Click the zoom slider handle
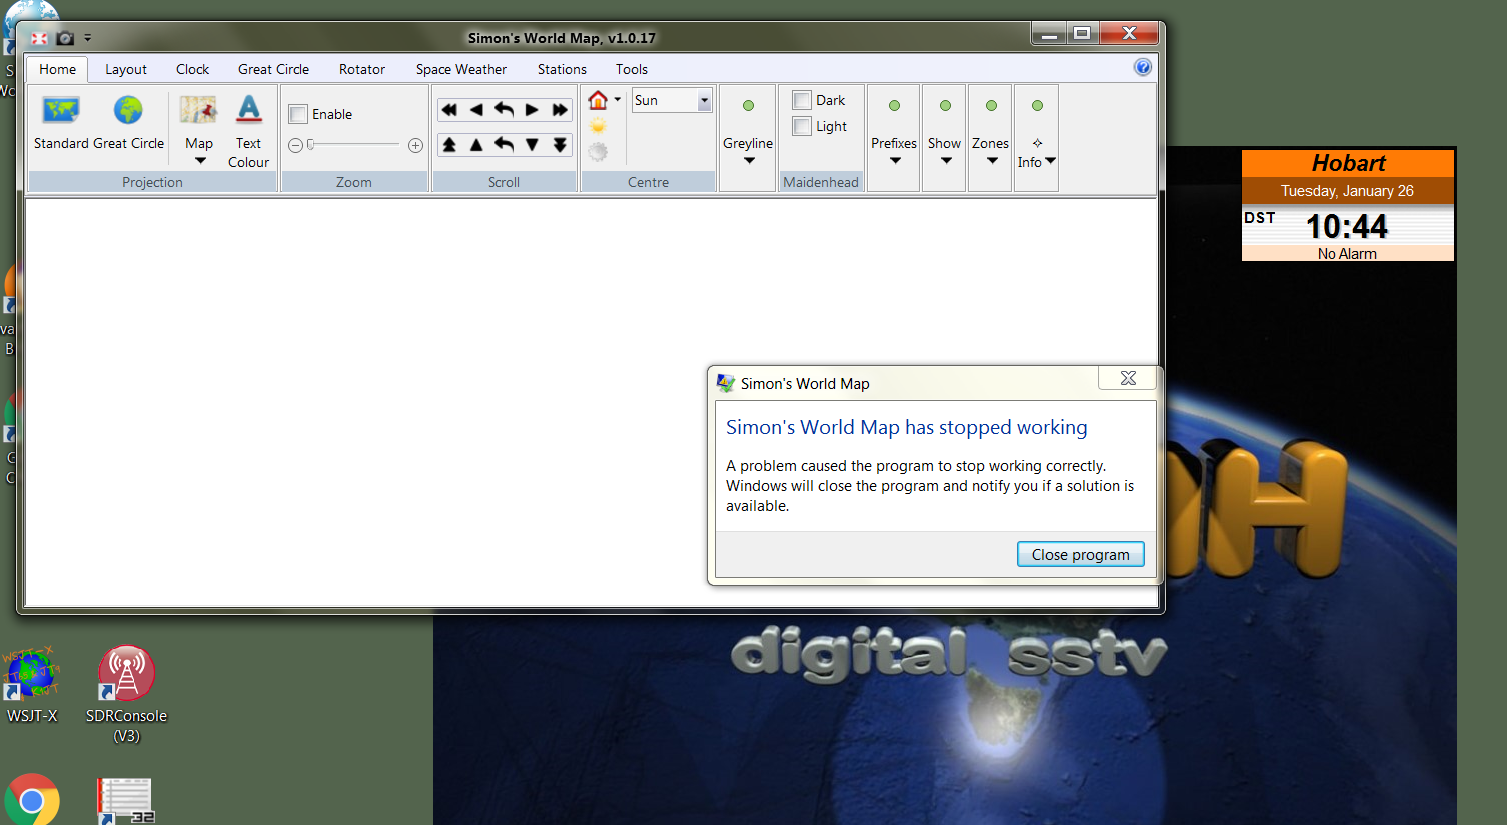 click(311, 145)
